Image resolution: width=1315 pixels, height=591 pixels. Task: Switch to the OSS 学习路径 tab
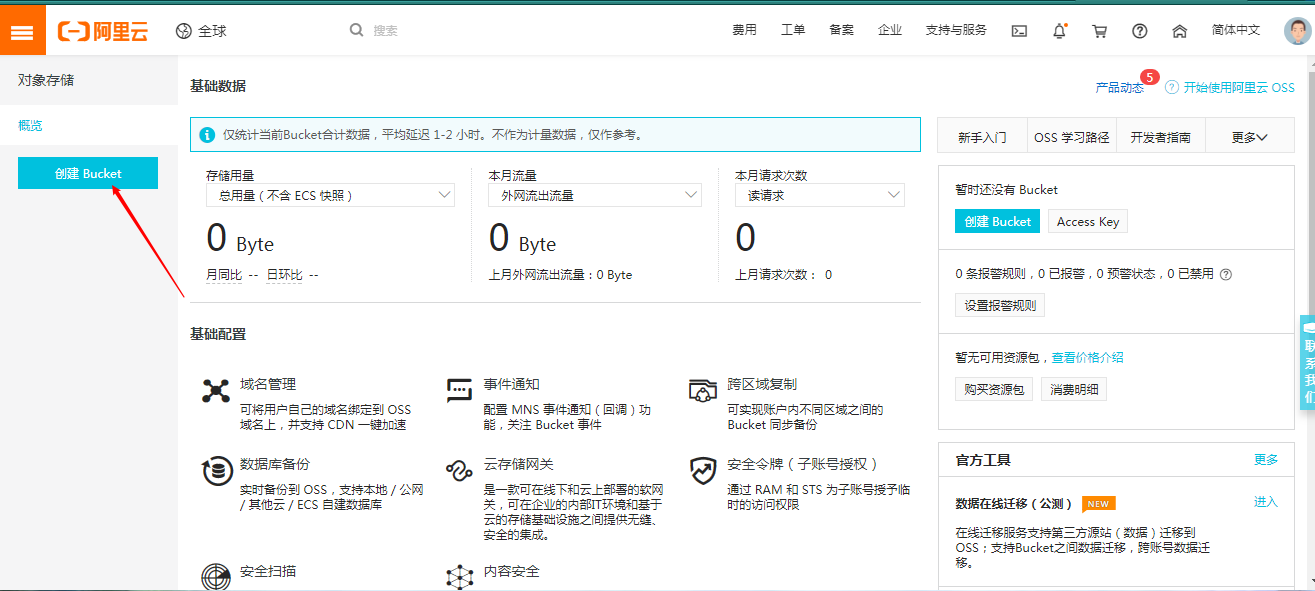tap(1072, 137)
